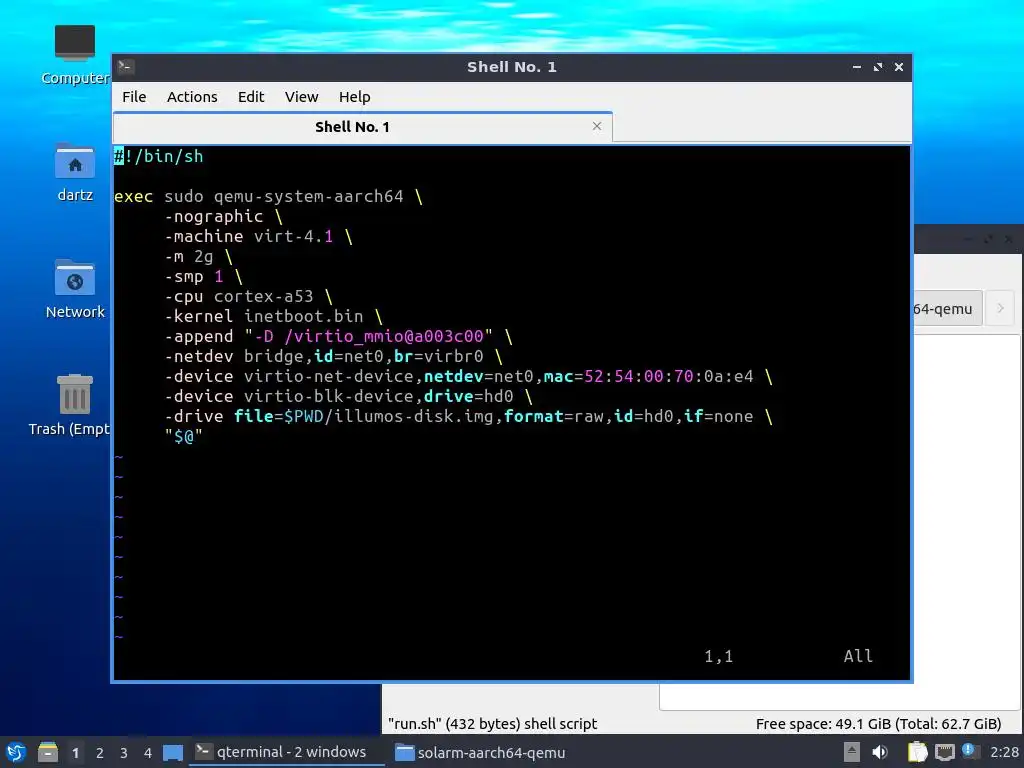
Task: Close the Shell No. 1 window
Action: point(899,67)
